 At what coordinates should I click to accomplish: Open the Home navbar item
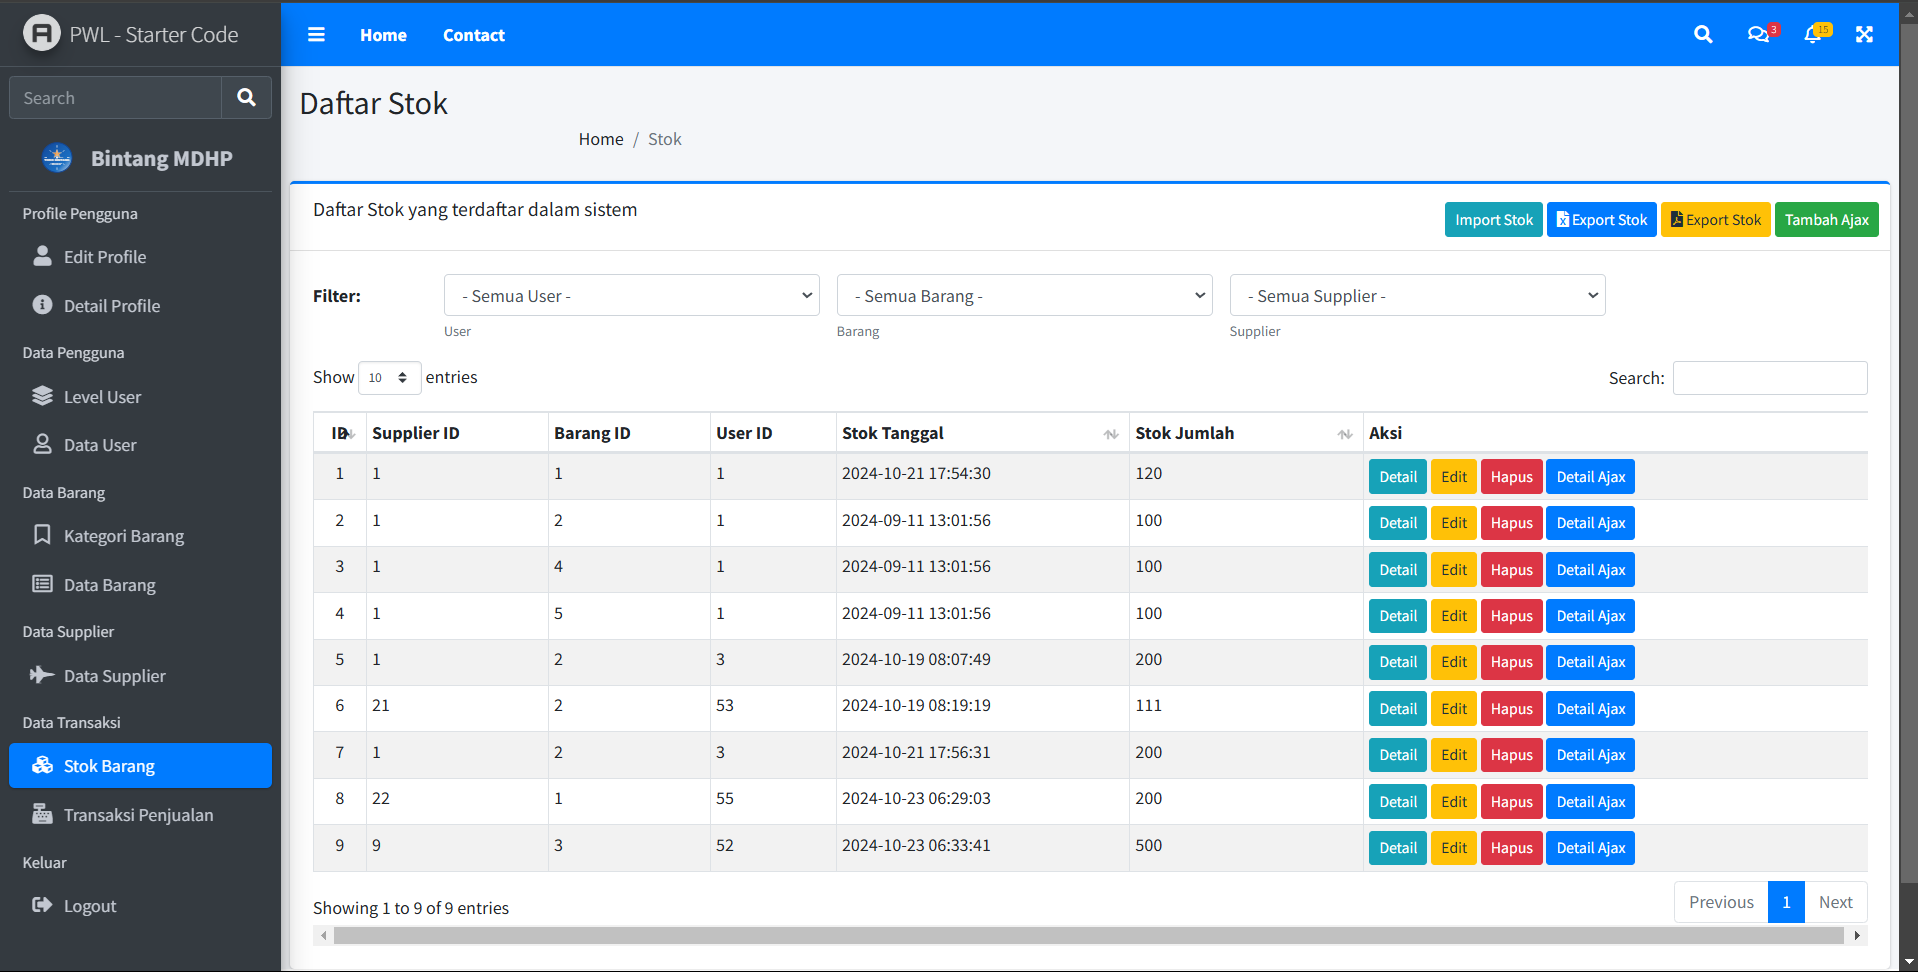click(x=383, y=35)
